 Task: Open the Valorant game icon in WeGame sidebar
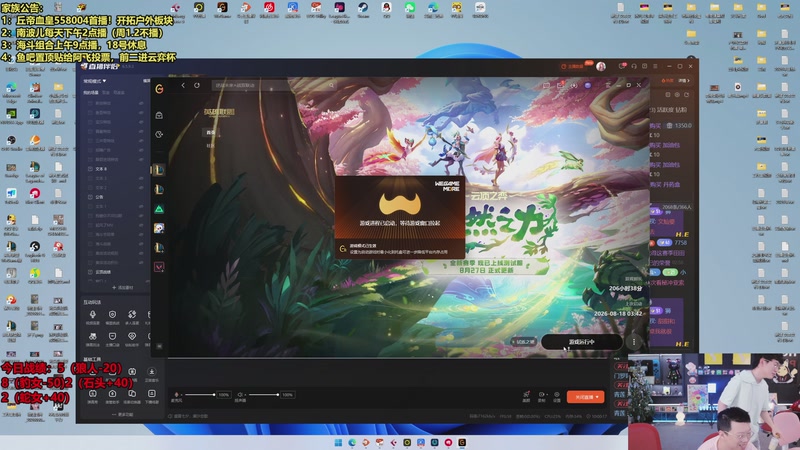click(159, 266)
